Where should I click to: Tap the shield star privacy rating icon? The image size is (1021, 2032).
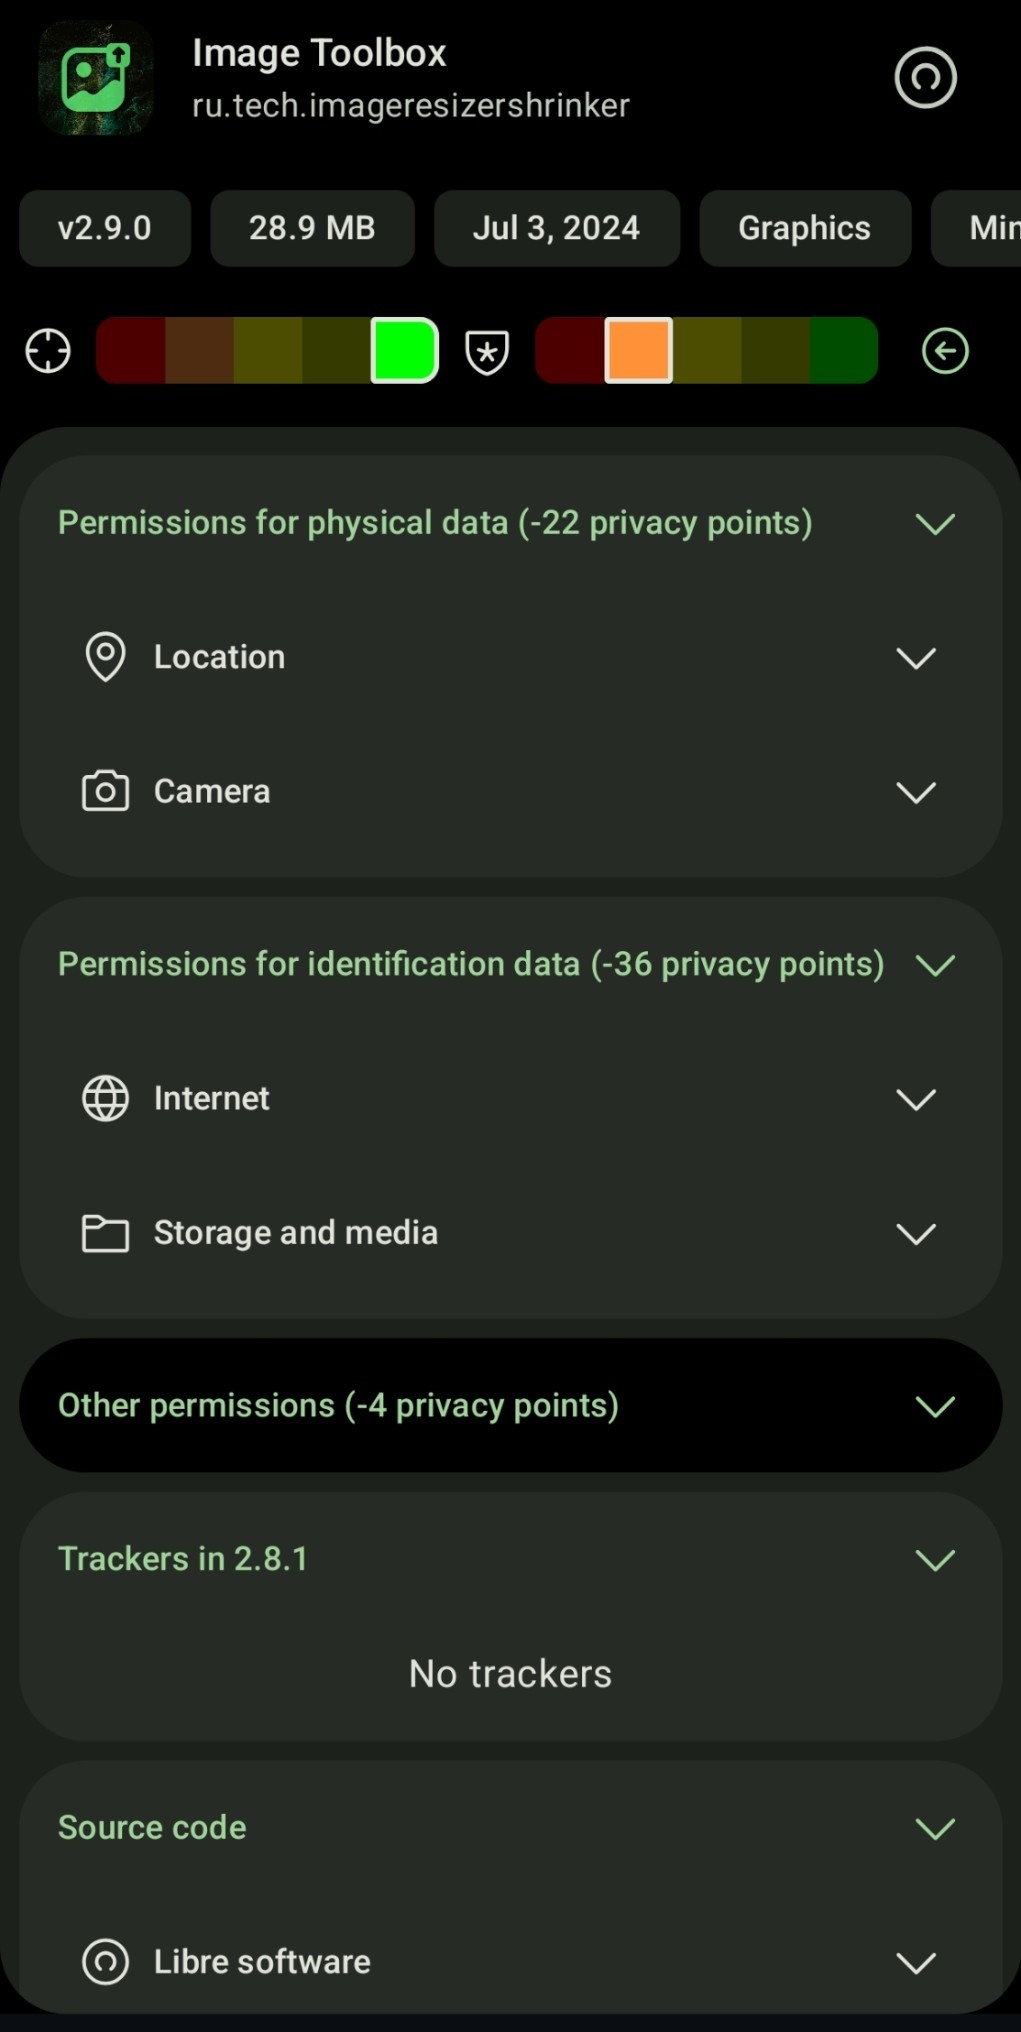point(487,352)
